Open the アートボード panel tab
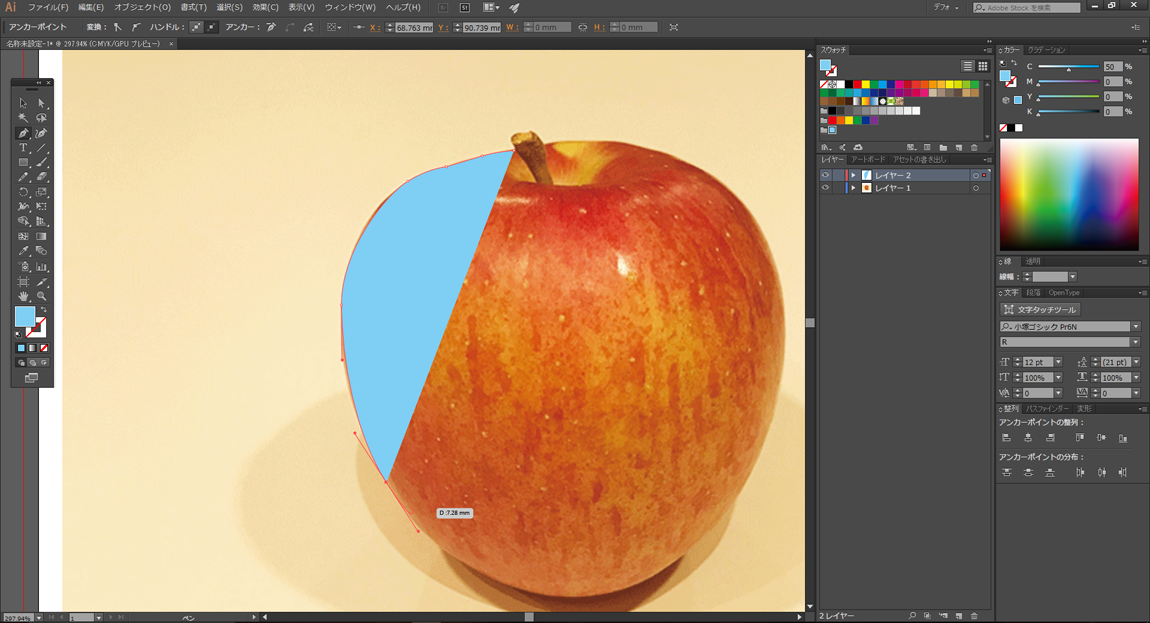Viewport: 1150px width, 623px height. [x=868, y=159]
